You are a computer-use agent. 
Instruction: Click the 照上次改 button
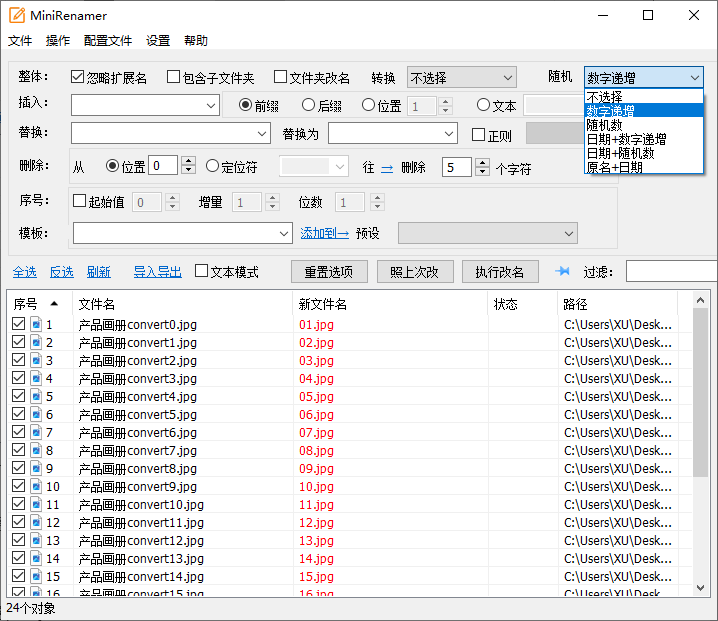click(415, 272)
